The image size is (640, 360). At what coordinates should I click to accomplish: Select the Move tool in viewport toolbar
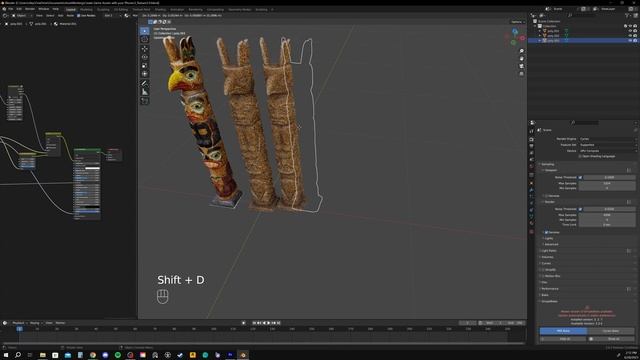click(144, 49)
